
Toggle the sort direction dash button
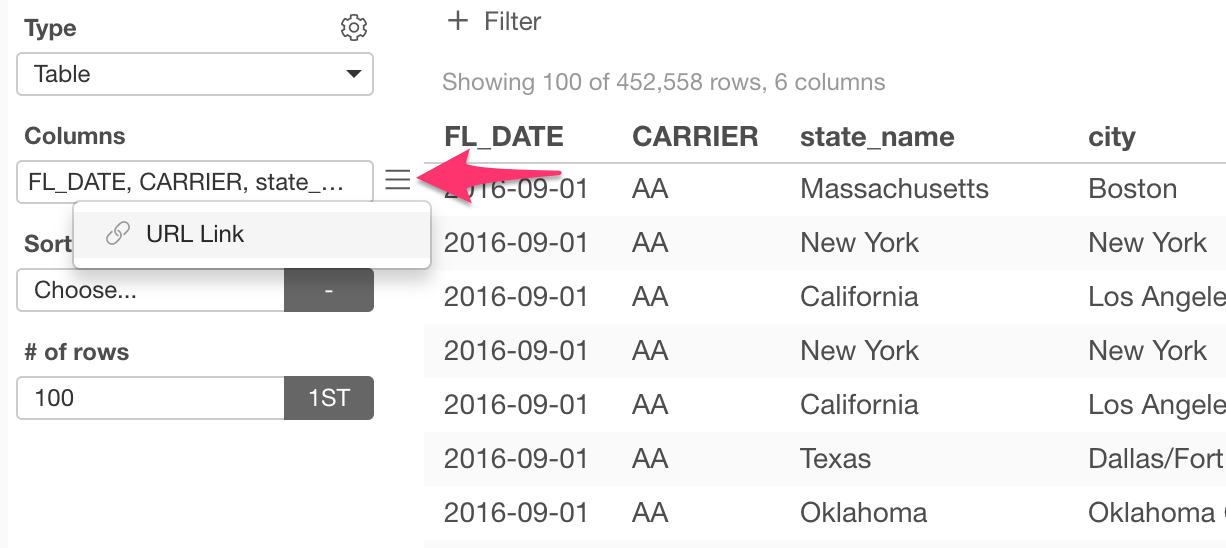click(x=329, y=290)
